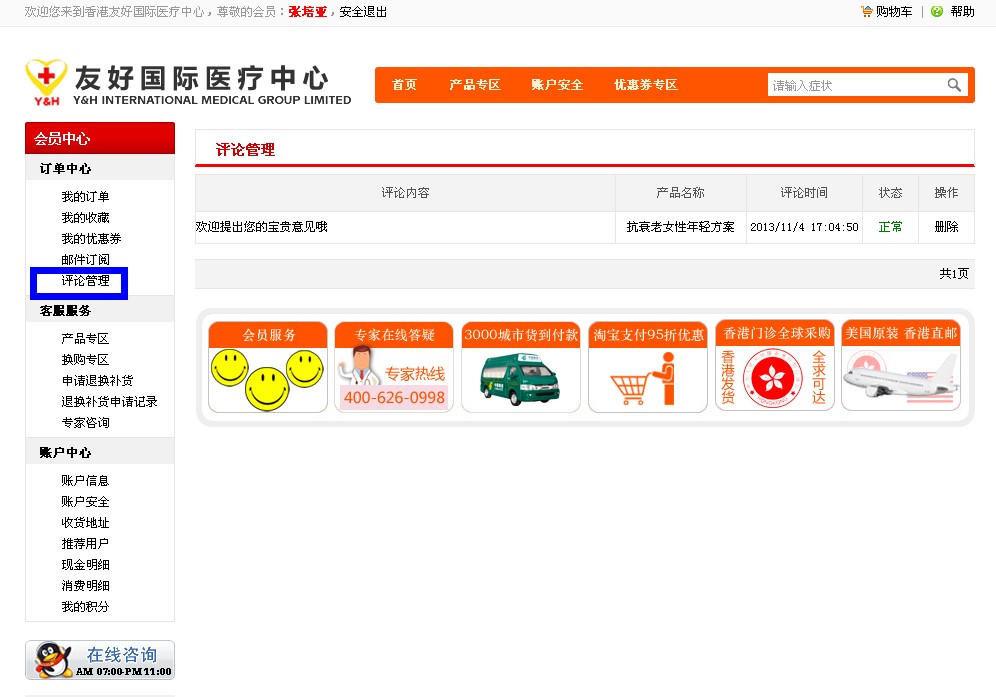Open the coupon zone (优惠券专区) tab
Viewport: 996px width, 697px height.
(646, 85)
